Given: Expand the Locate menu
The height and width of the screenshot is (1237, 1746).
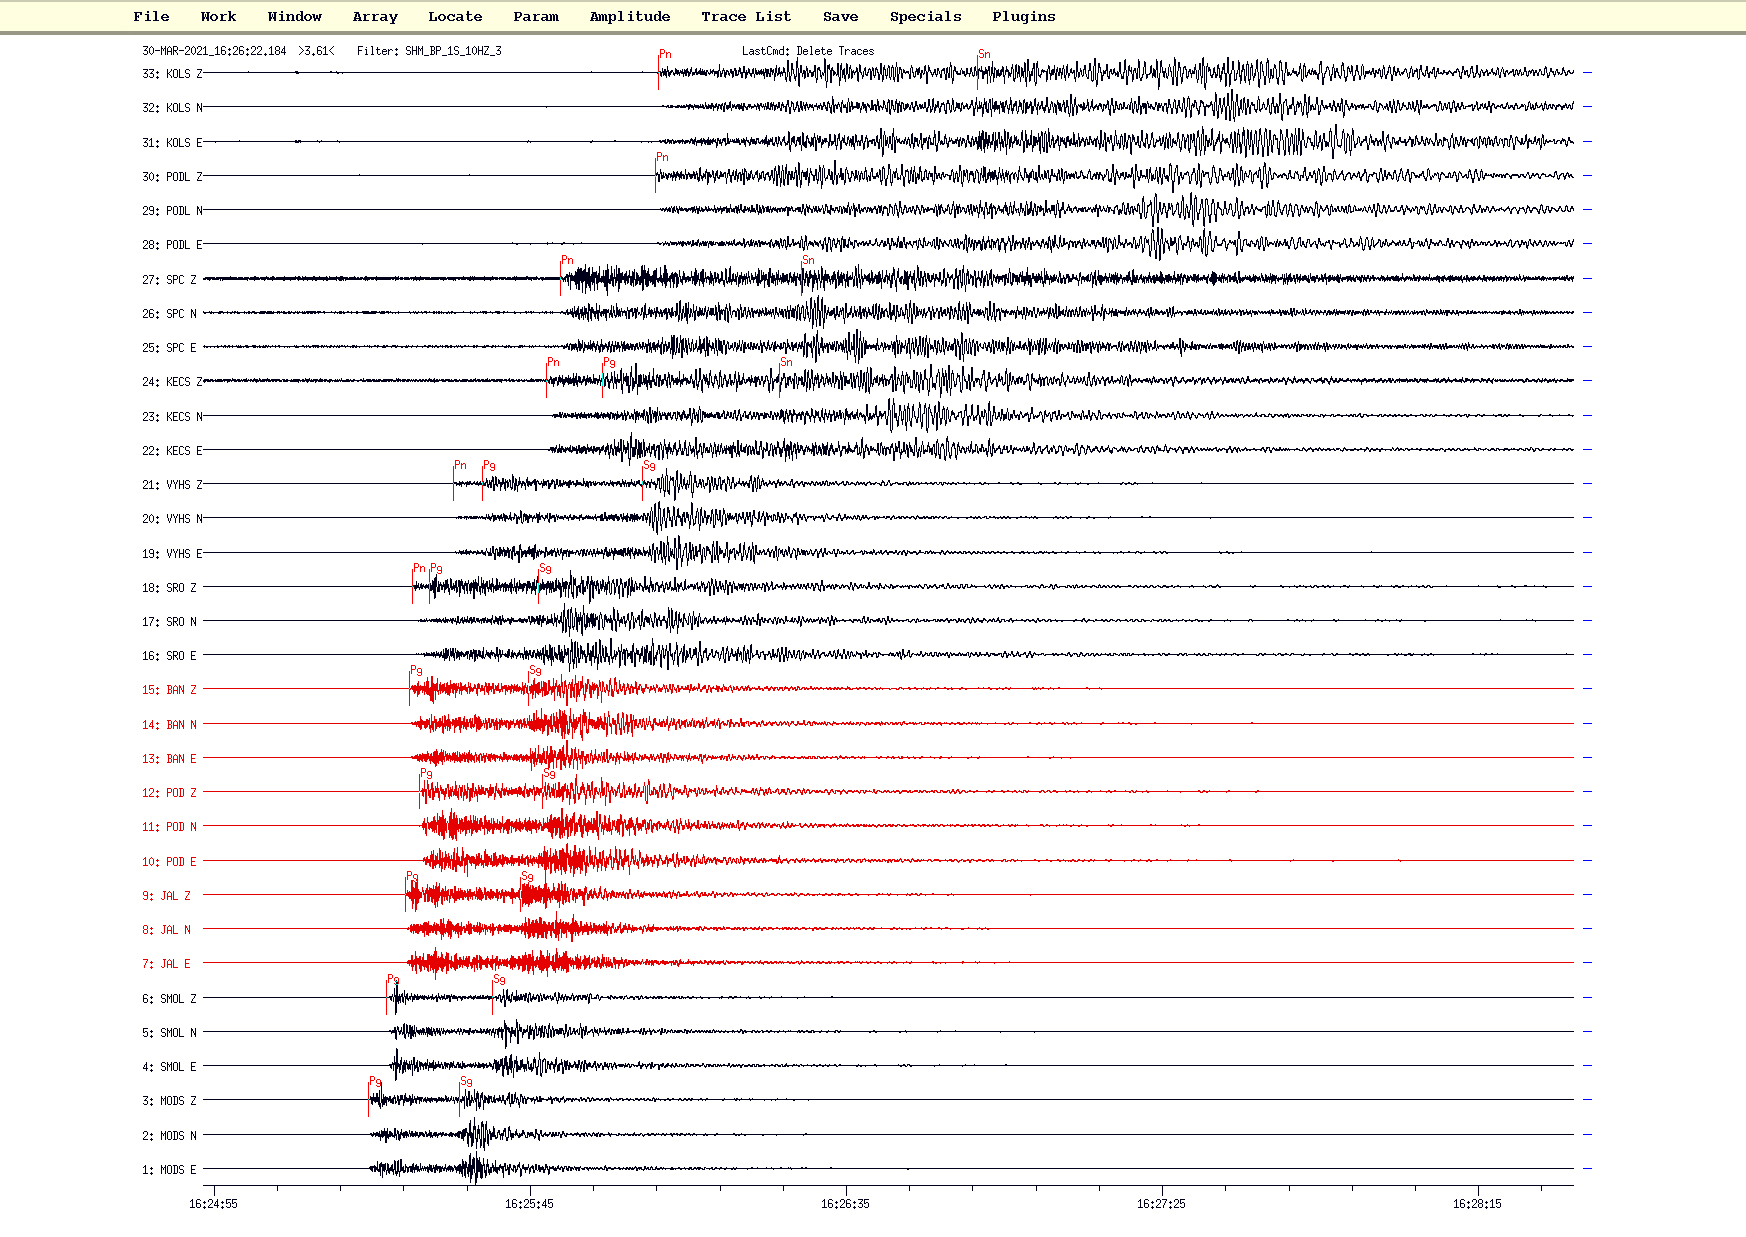Looking at the screenshot, I should [455, 16].
